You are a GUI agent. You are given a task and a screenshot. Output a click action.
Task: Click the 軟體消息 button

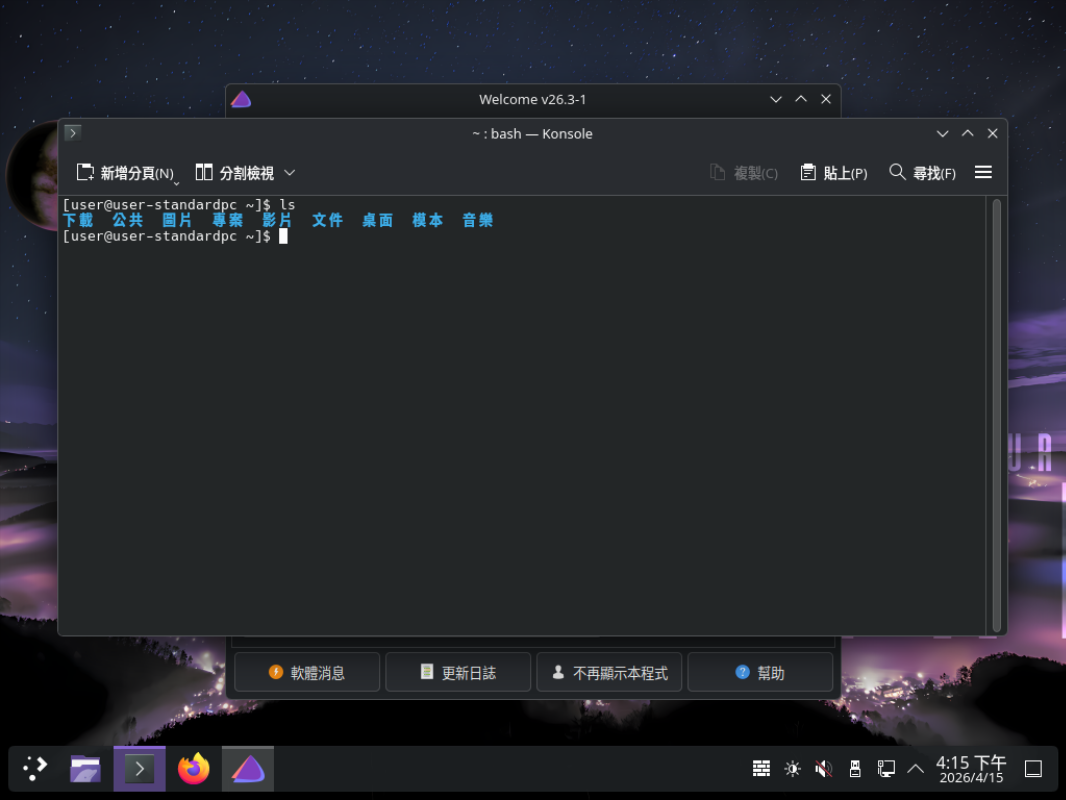tap(307, 673)
